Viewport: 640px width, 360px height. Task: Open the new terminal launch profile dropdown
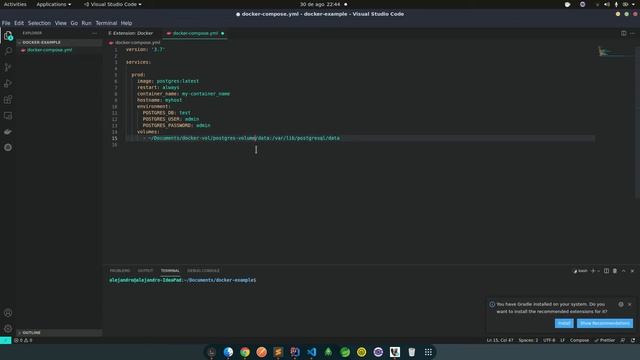(x=598, y=271)
